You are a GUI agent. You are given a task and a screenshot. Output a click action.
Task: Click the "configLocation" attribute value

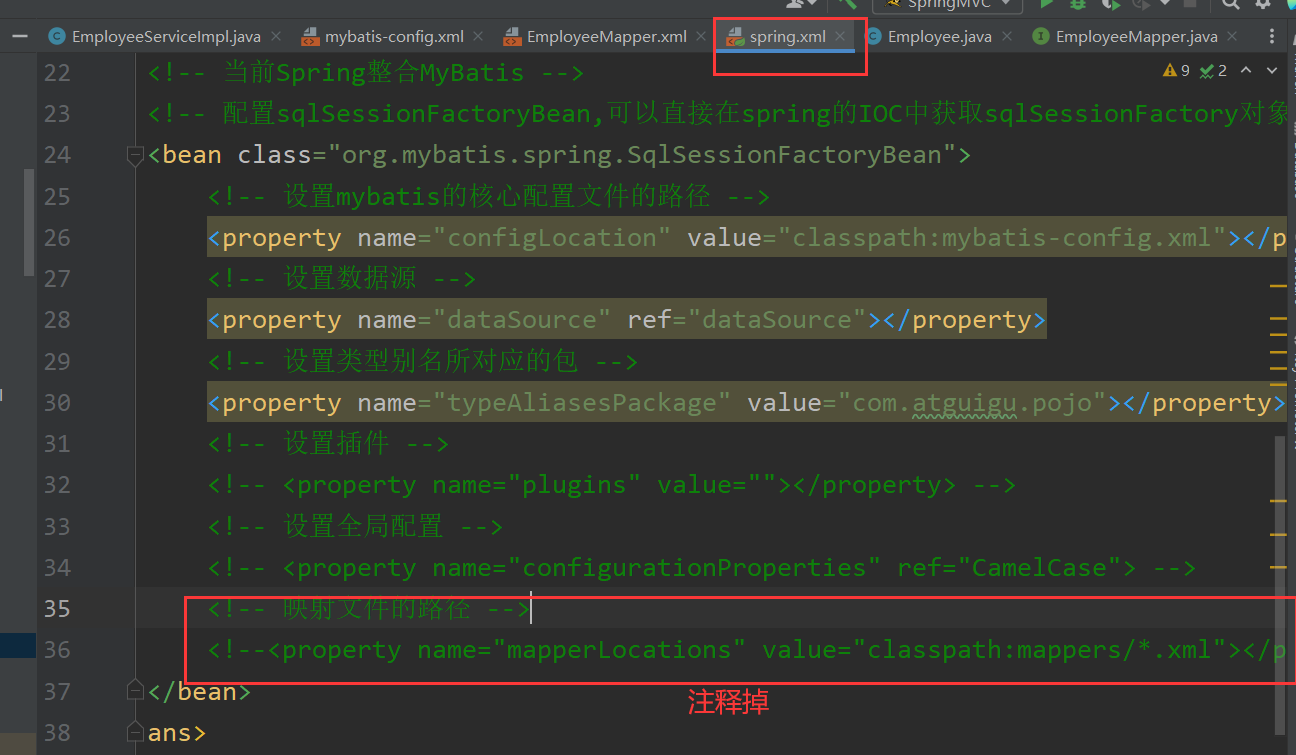552,238
